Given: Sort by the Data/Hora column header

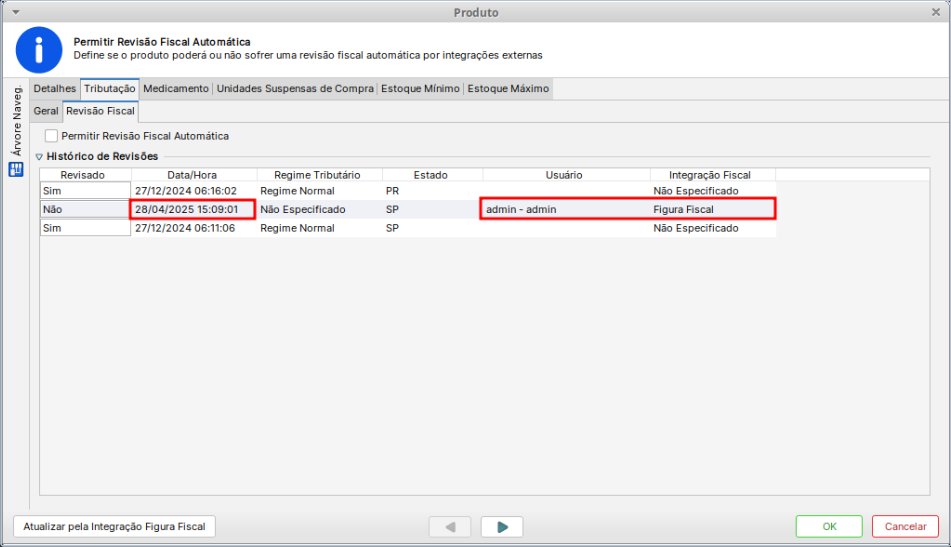Looking at the screenshot, I should tap(191, 175).
